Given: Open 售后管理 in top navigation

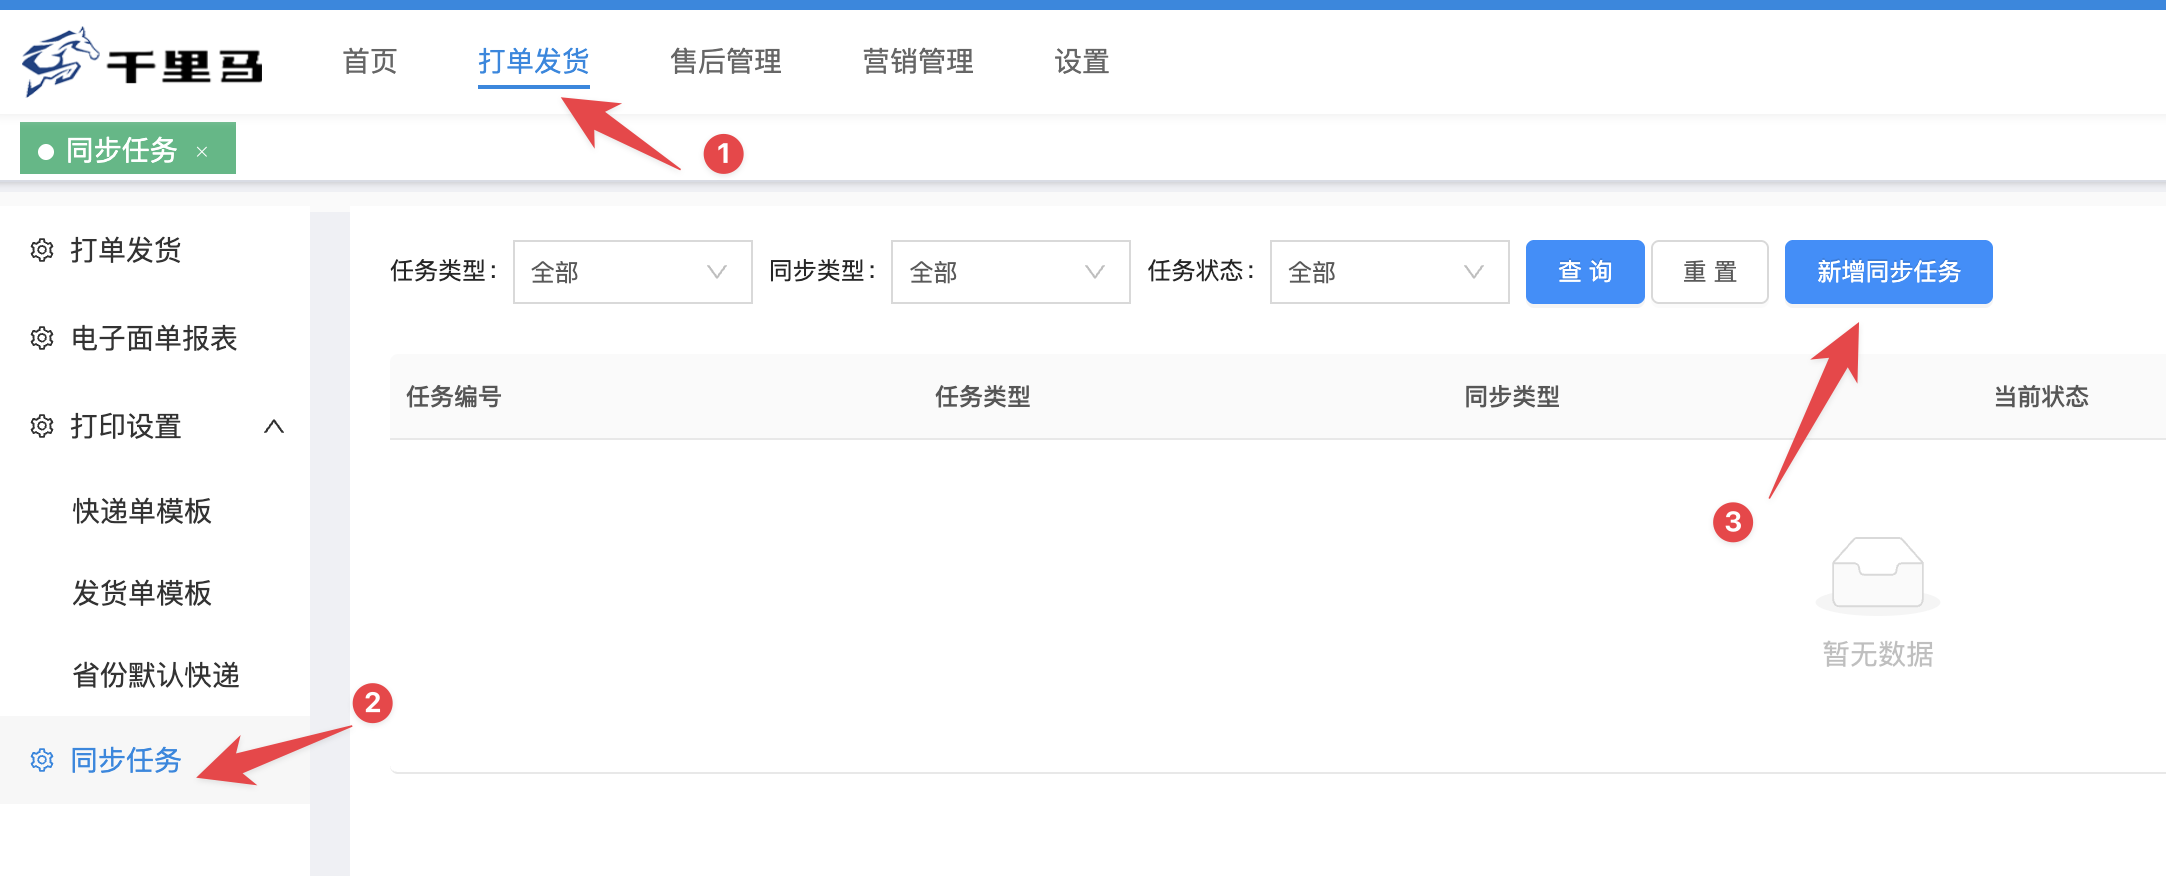Looking at the screenshot, I should tap(726, 62).
